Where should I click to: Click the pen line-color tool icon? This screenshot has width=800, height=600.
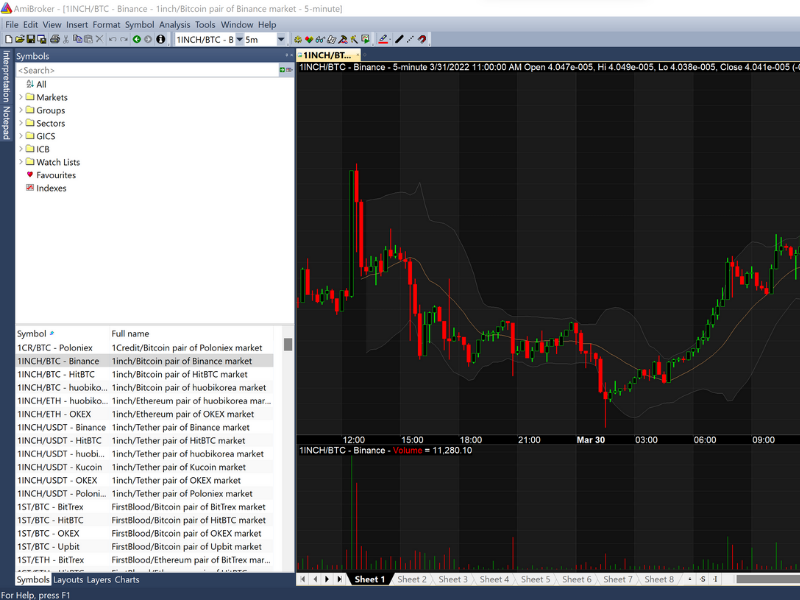click(x=383, y=39)
